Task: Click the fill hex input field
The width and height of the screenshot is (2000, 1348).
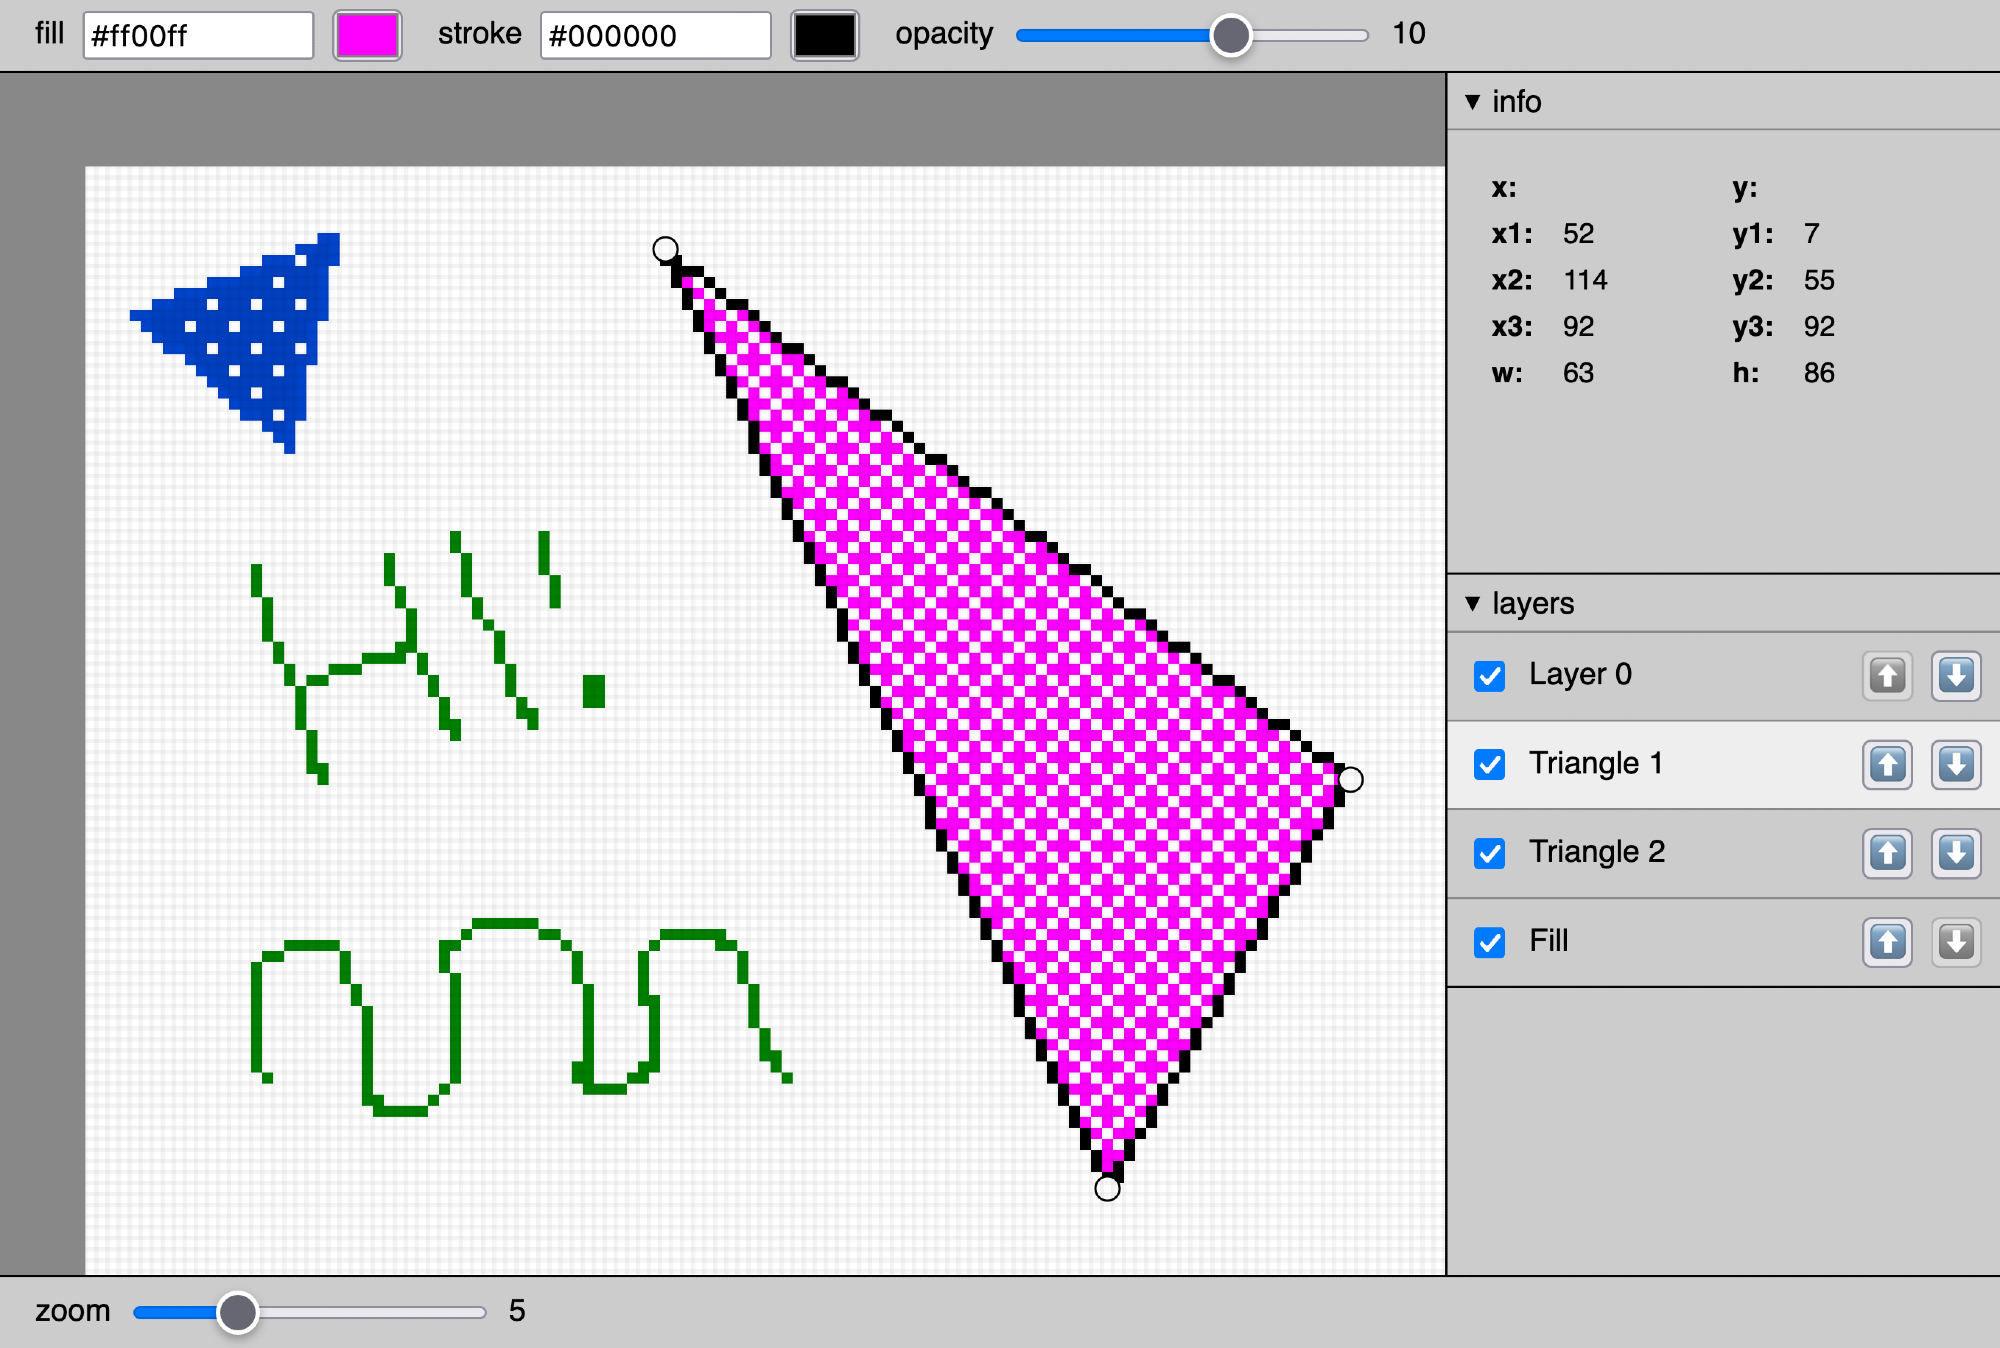Action: 198,36
